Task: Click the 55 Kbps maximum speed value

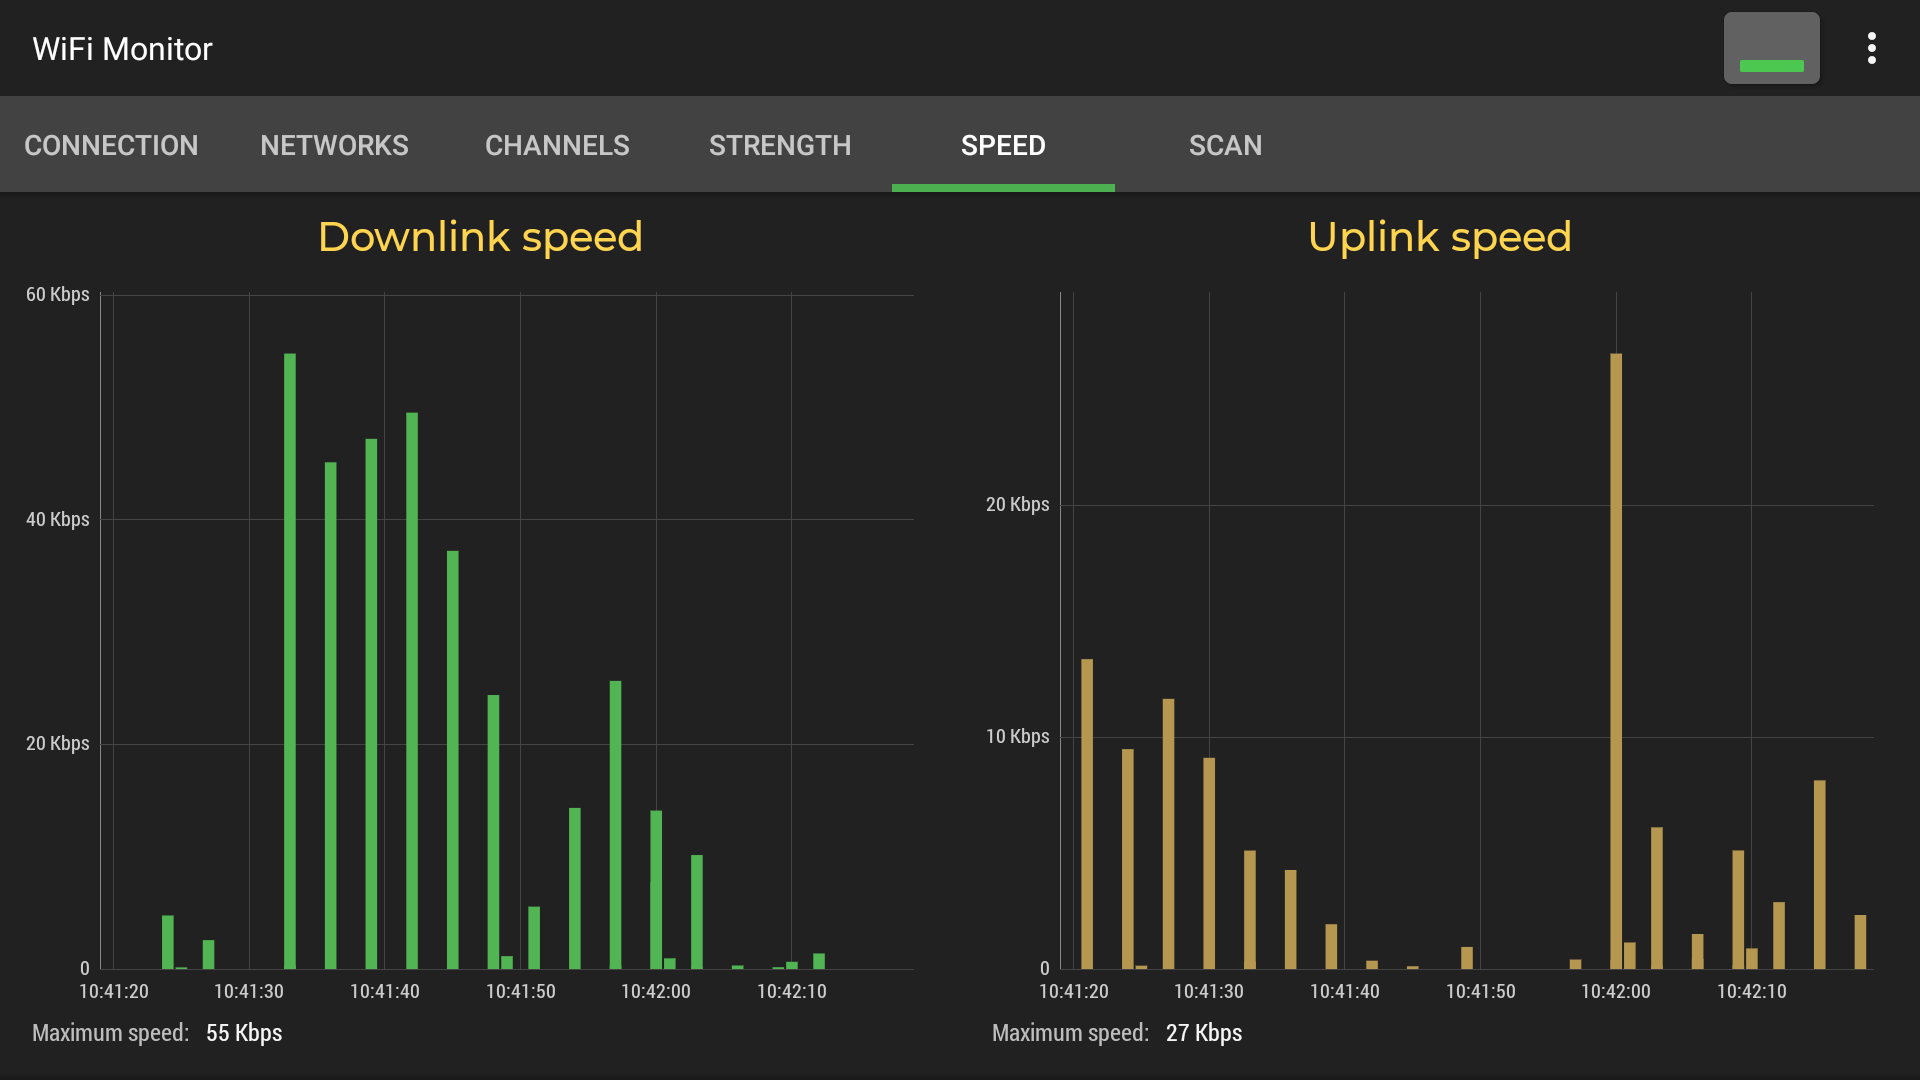Action: click(243, 1033)
